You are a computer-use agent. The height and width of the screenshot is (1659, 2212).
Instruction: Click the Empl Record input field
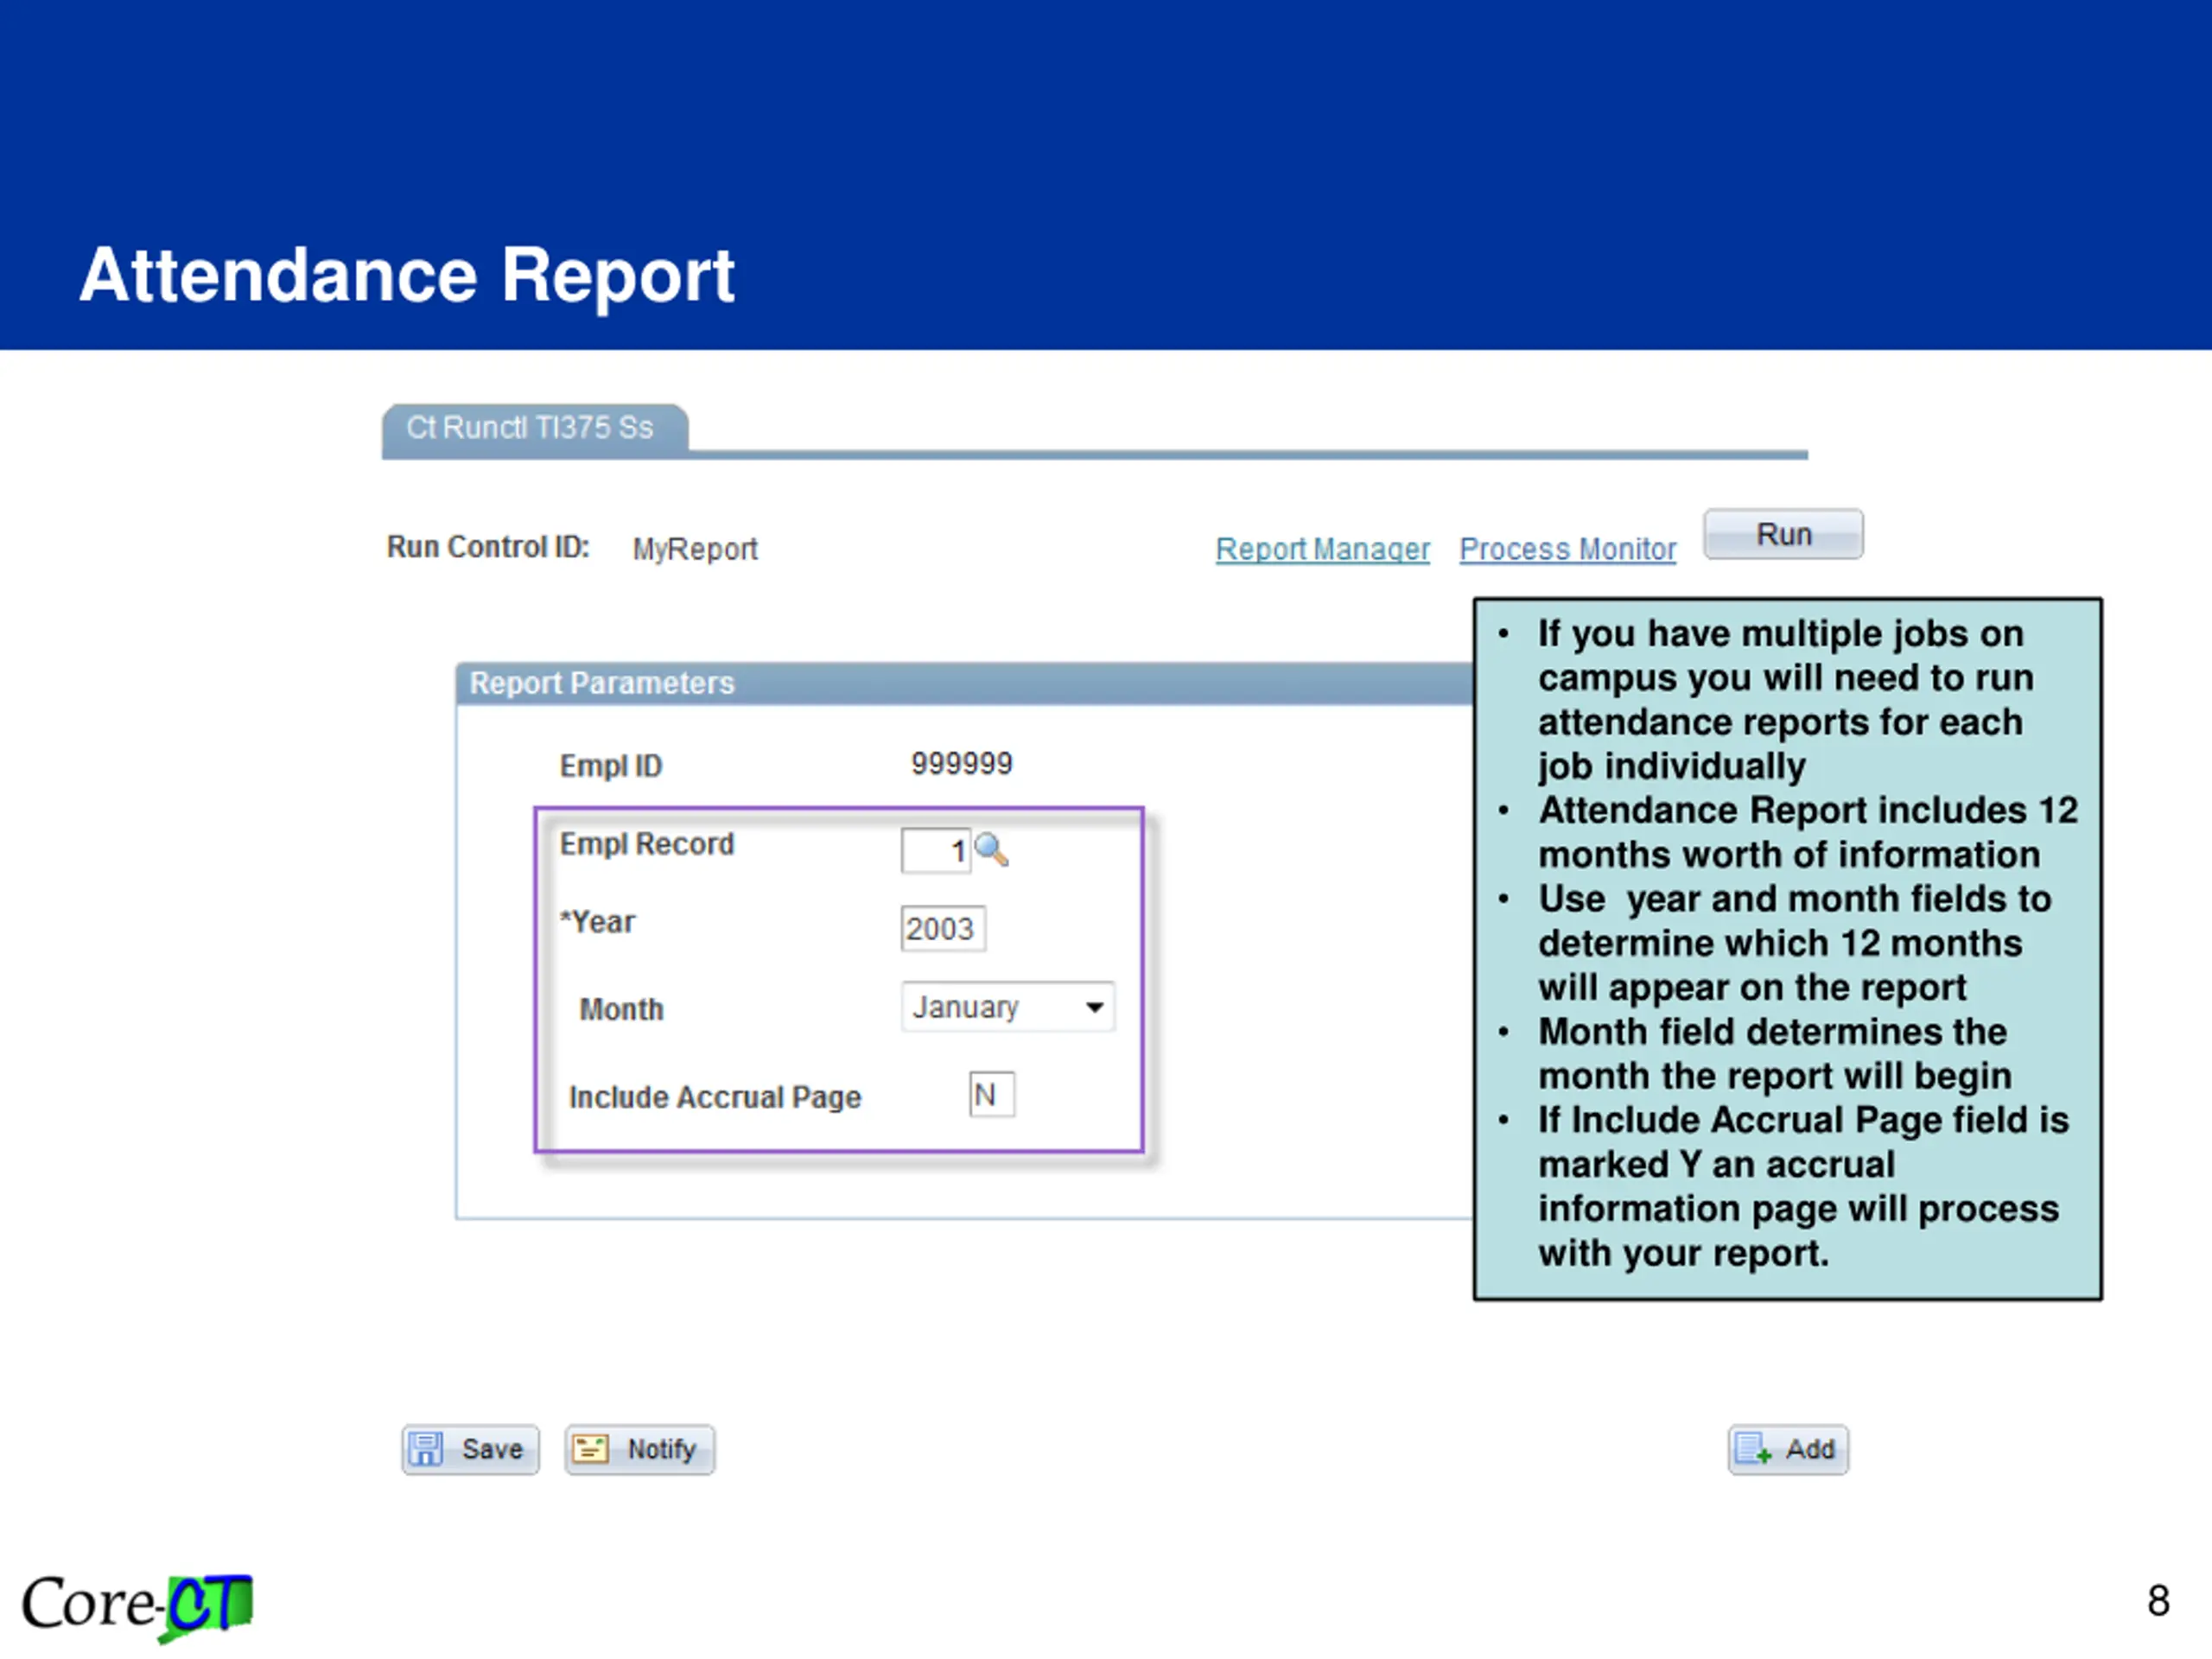(936, 851)
